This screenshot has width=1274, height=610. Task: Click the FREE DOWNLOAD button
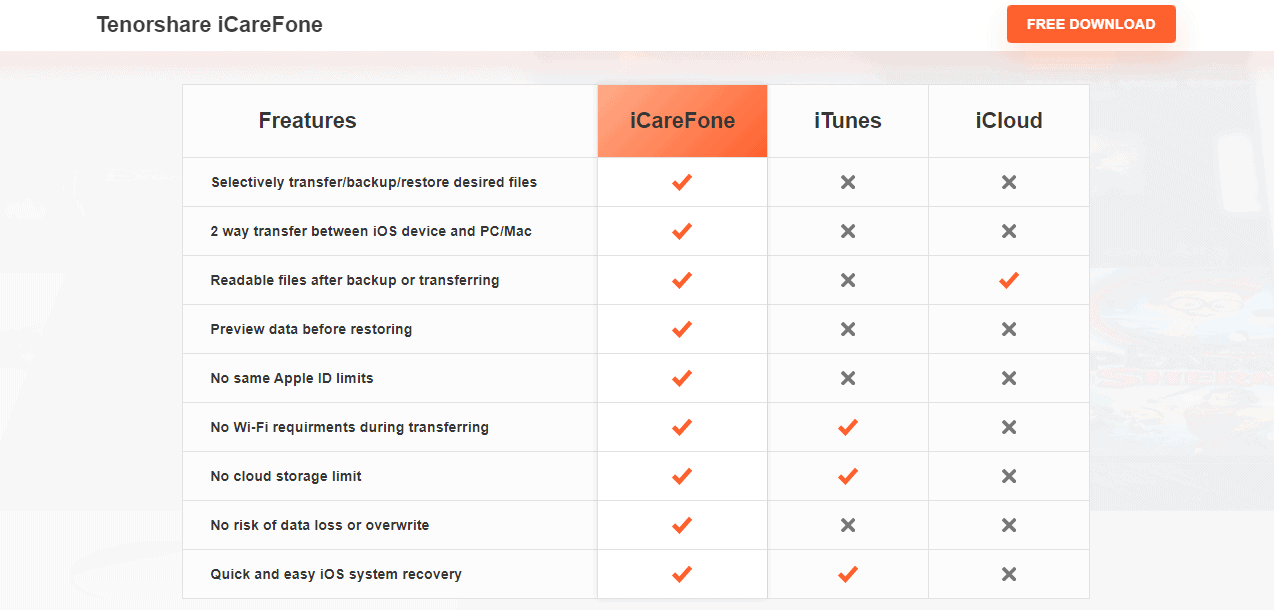coord(1091,24)
